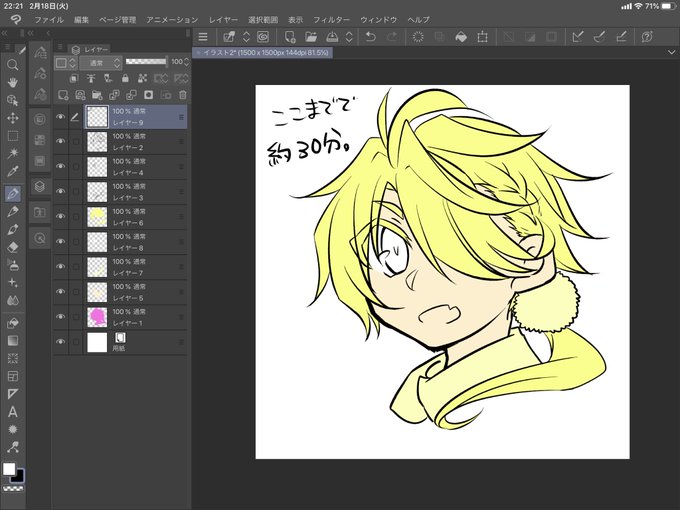
Task: Select the レイヤー panel tab
Action: 90,49
